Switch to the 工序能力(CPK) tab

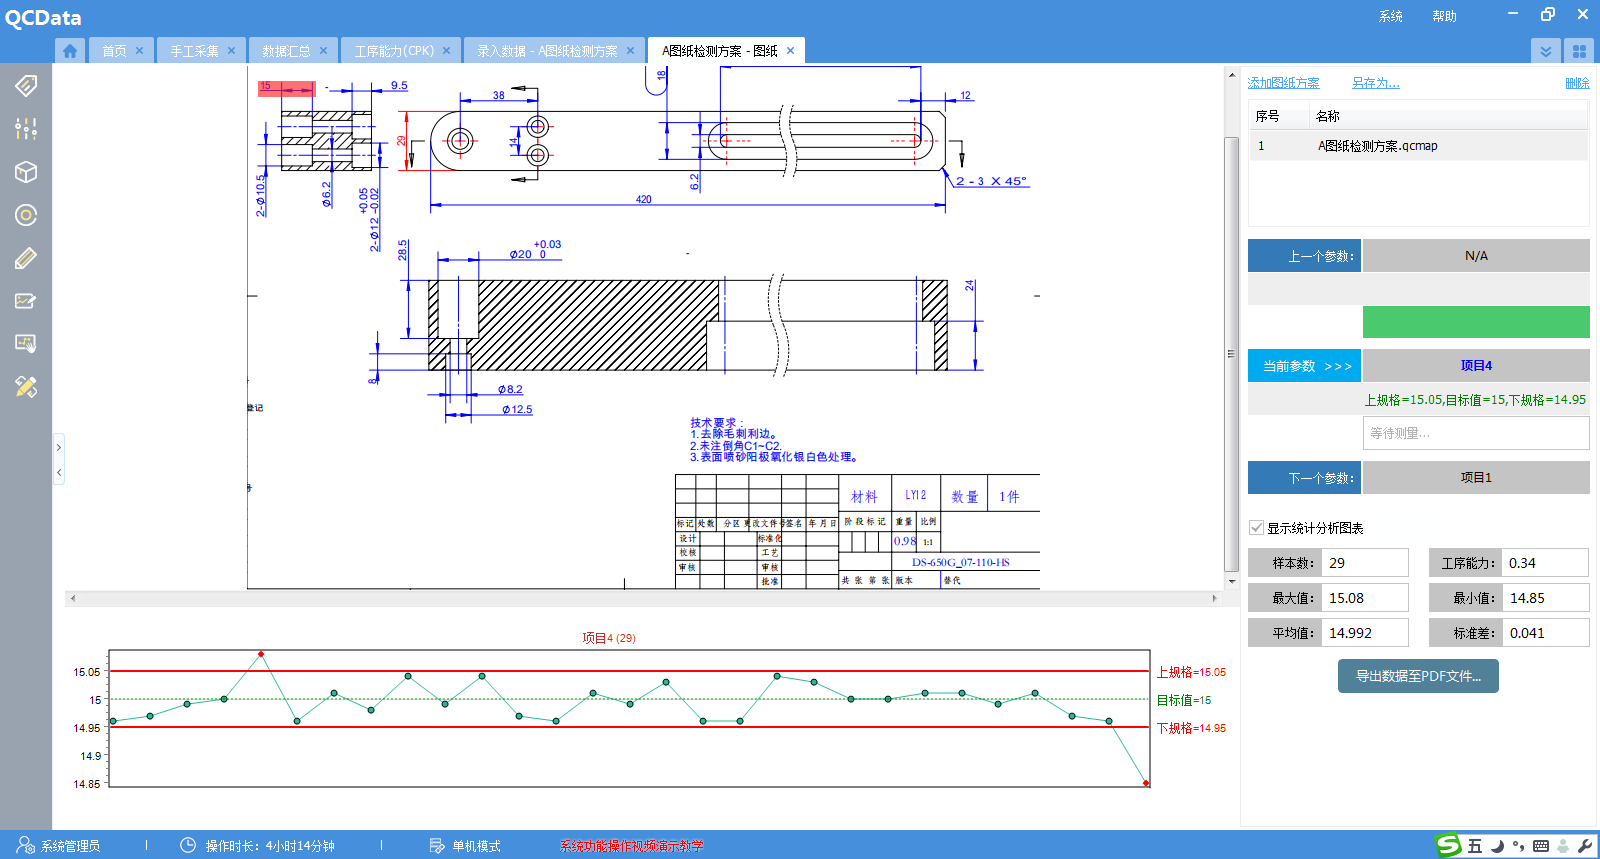coord(394,51)
